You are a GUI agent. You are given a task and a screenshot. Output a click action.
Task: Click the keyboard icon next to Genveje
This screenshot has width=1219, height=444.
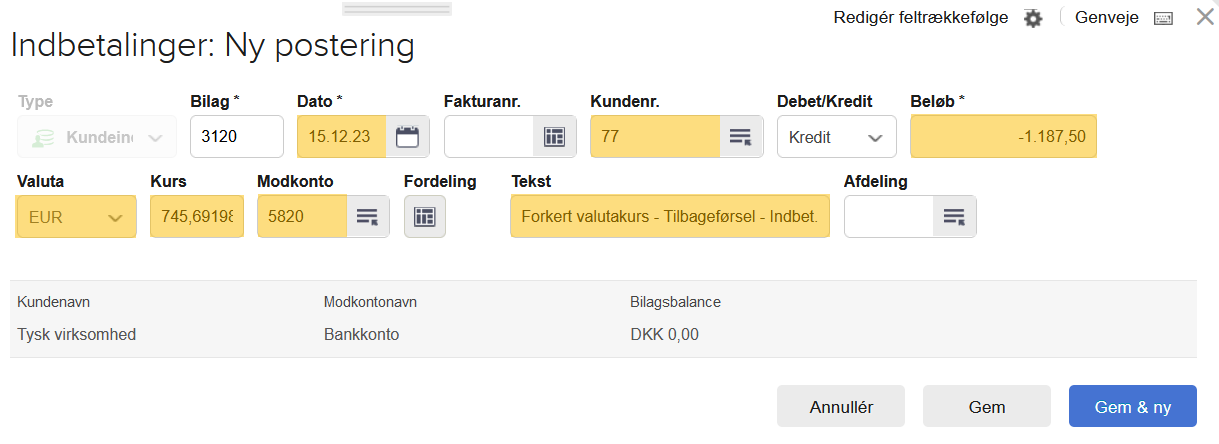click(x=1162, y=18)
